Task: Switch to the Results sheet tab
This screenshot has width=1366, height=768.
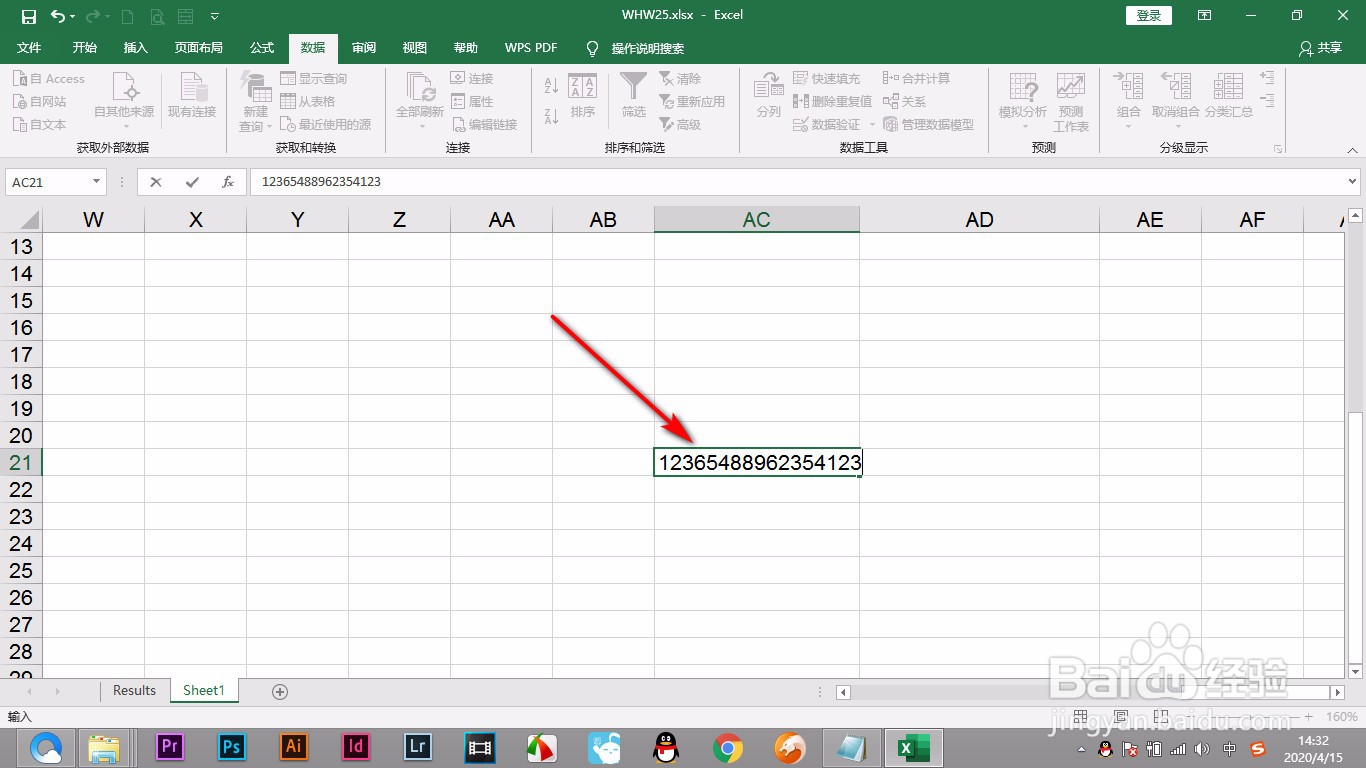Action: pyautogui.click(x=134, y=691)
